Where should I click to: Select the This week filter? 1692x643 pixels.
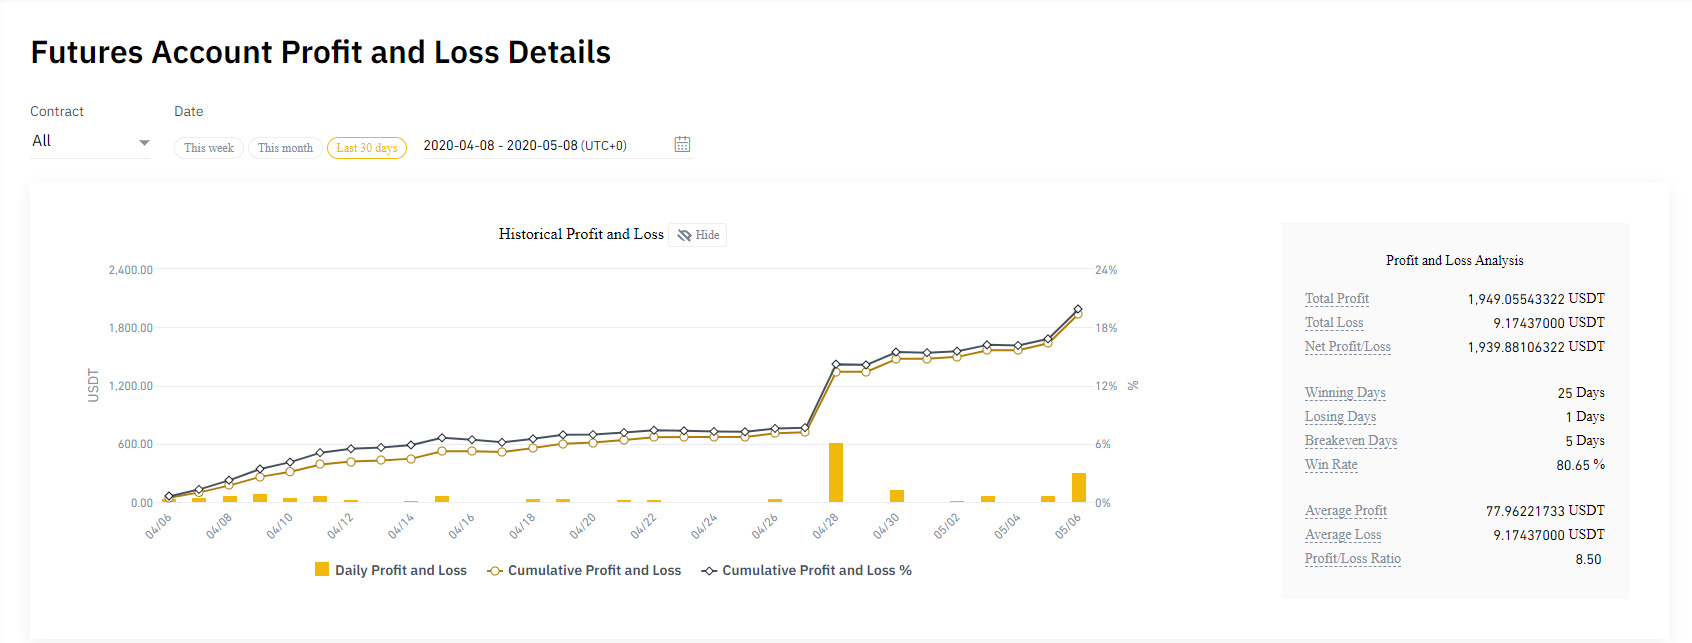208,148
